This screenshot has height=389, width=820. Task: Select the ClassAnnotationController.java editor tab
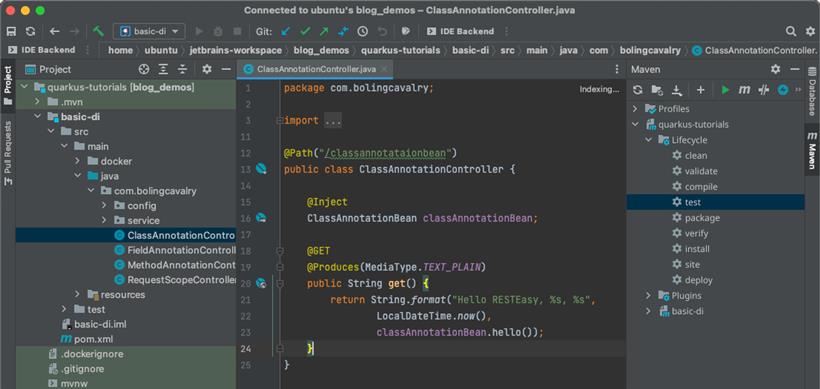314,70
